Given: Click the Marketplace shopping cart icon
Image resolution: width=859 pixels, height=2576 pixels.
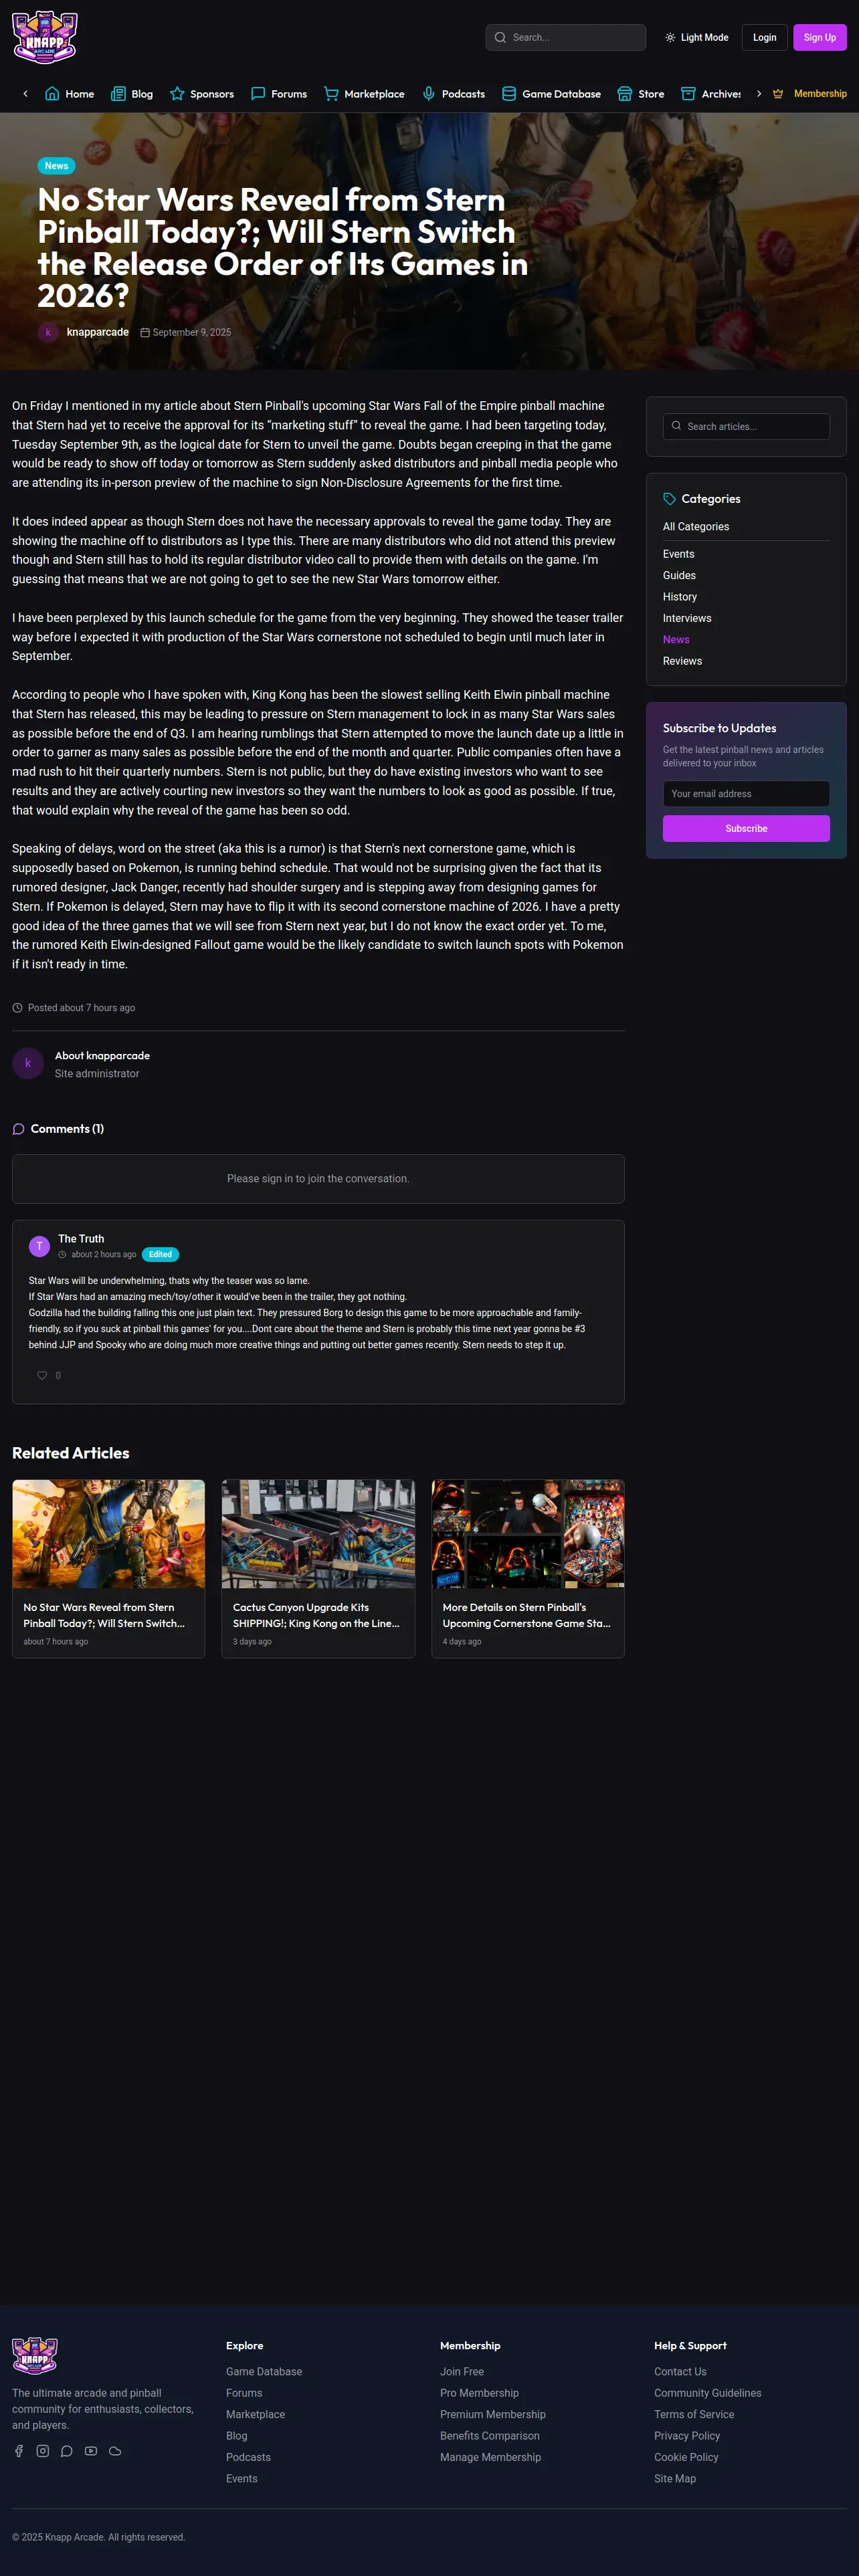Looking at the screenshot, I should (331, 94).
